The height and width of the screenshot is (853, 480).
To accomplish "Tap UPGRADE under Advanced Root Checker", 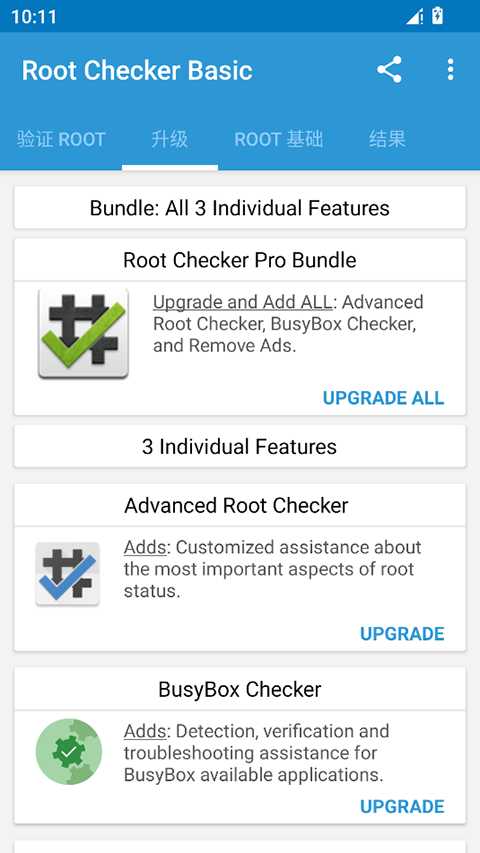I will [402, 634].
